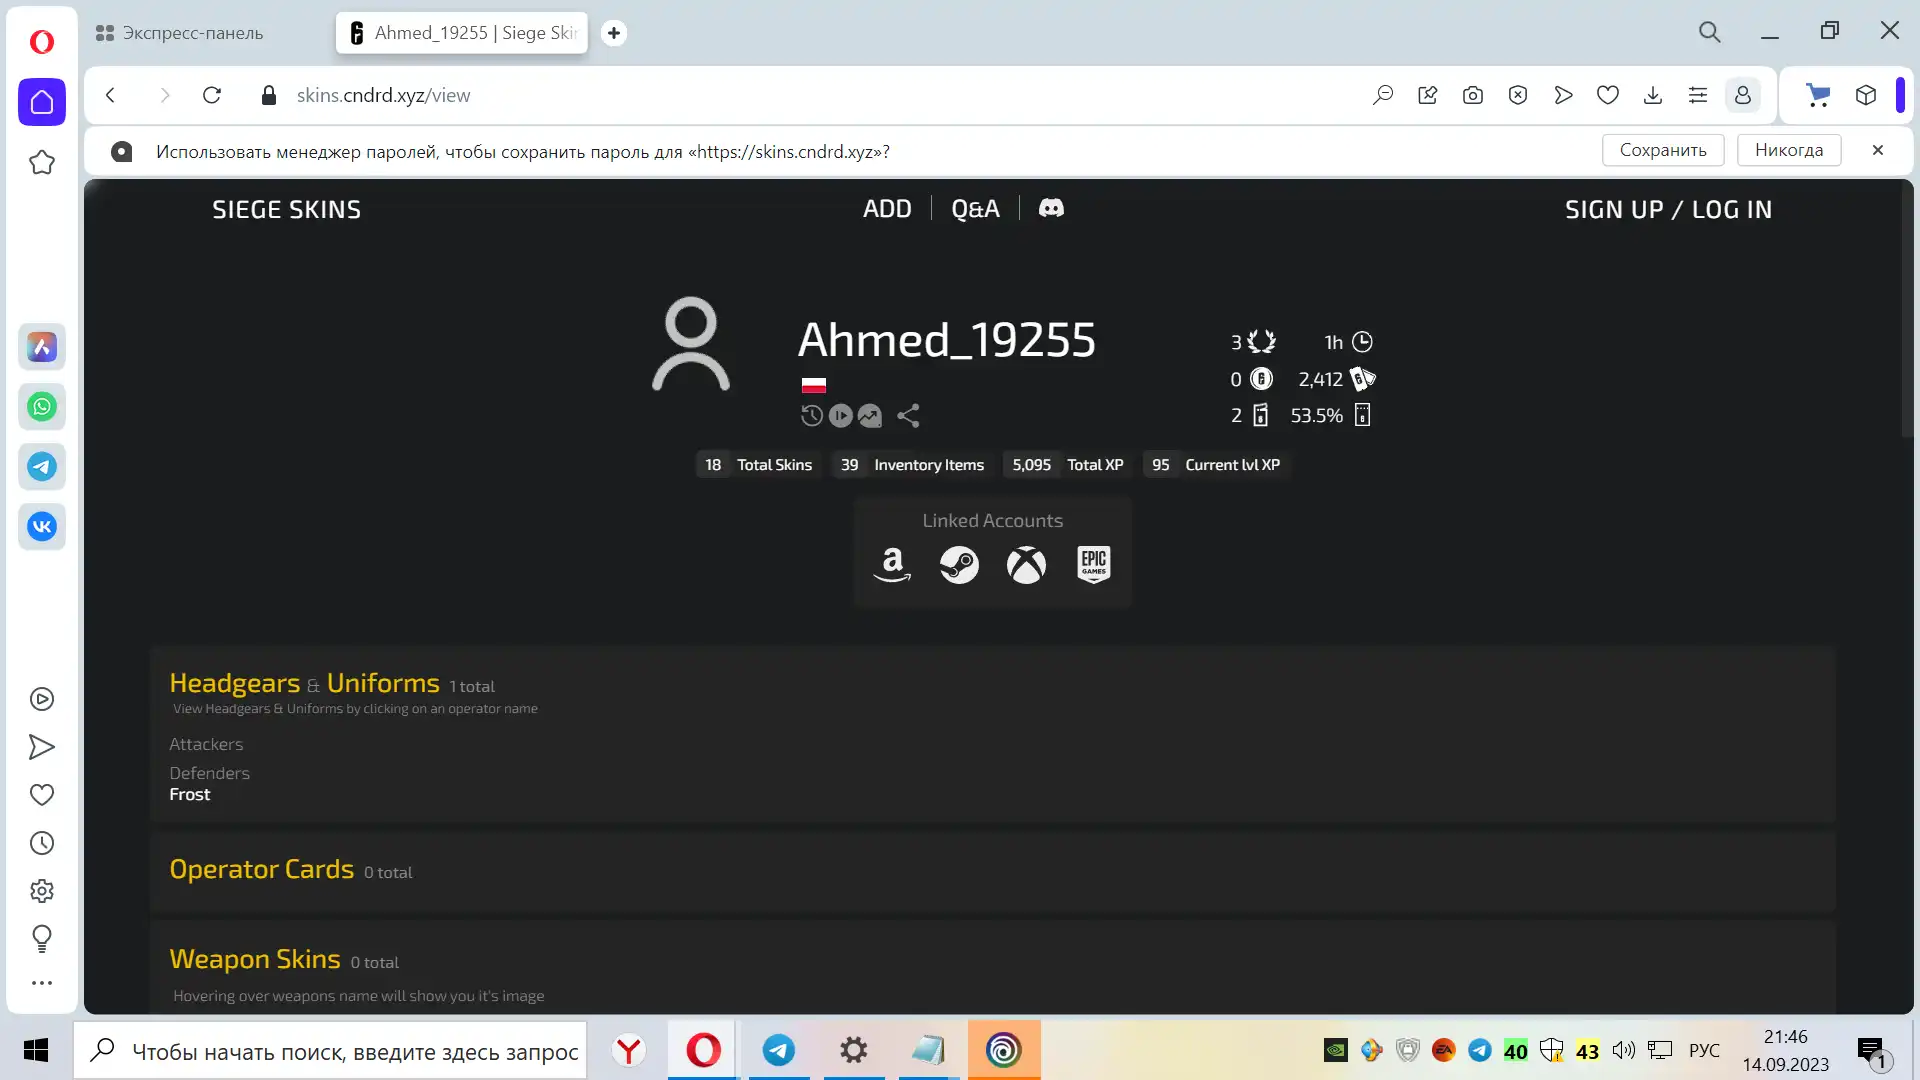Click the Windows taskbar search box
The image size is (1920, 1080).
330,1050
